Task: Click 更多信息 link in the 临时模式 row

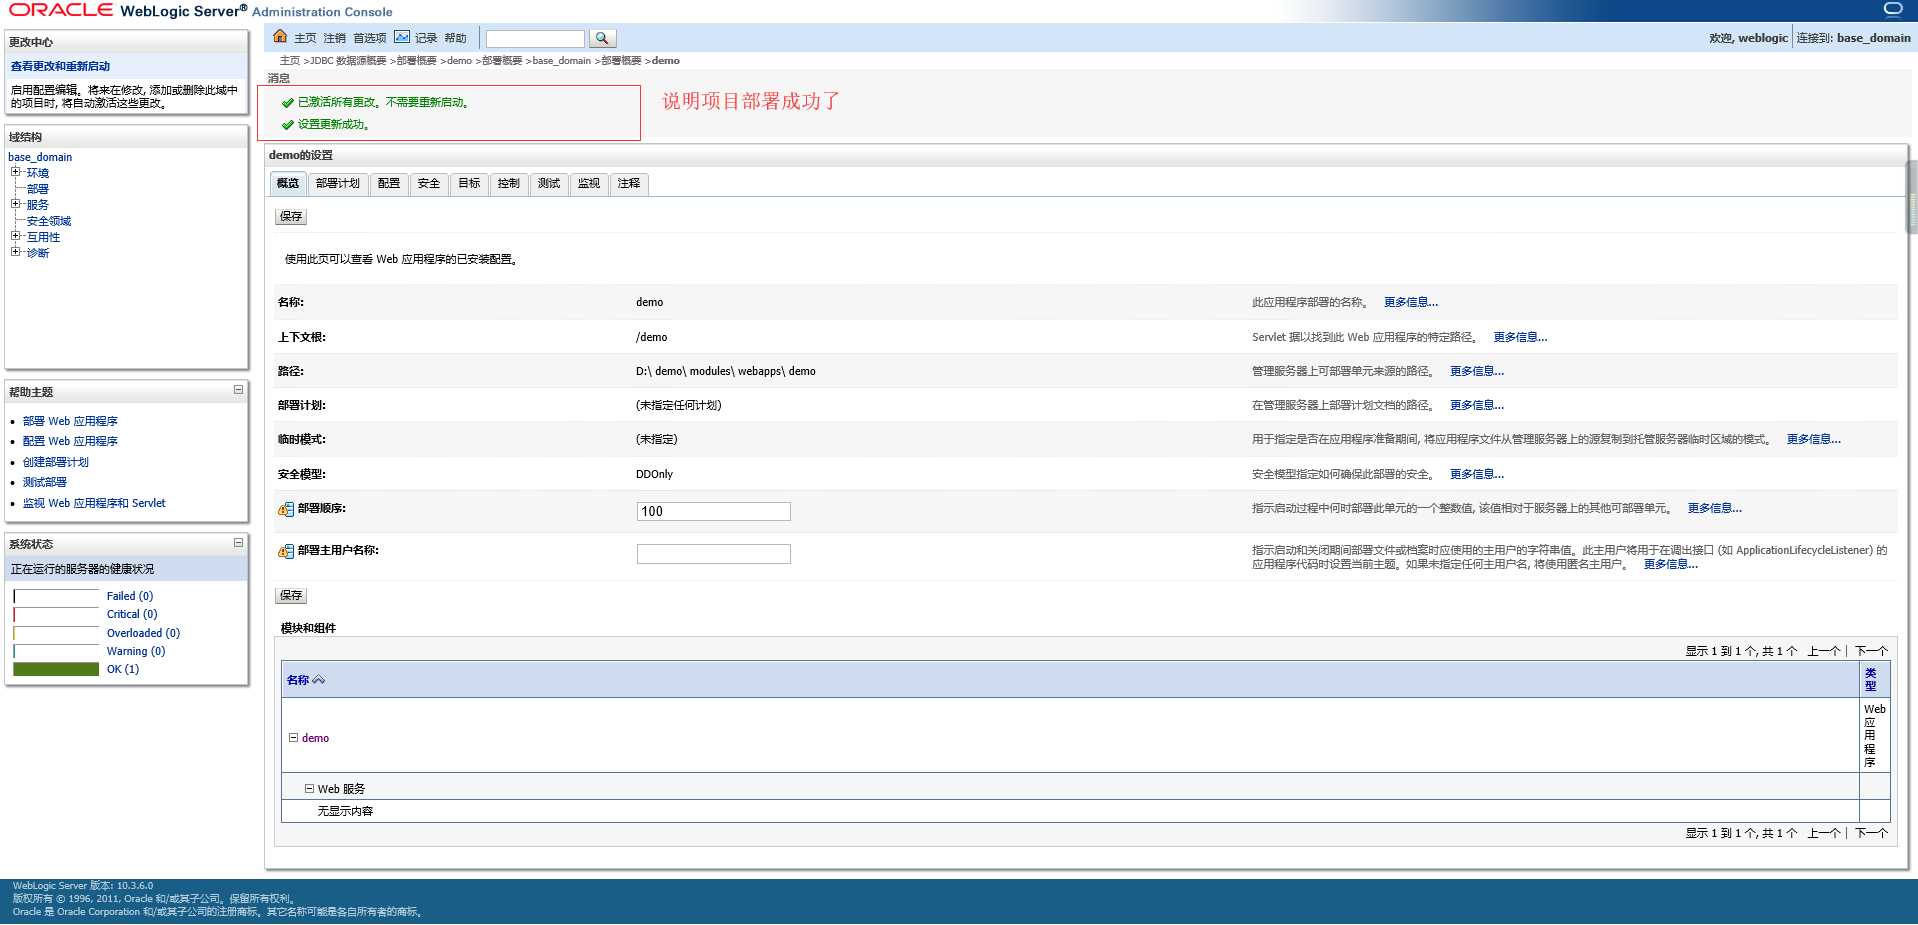Action: click(1814, 439)
